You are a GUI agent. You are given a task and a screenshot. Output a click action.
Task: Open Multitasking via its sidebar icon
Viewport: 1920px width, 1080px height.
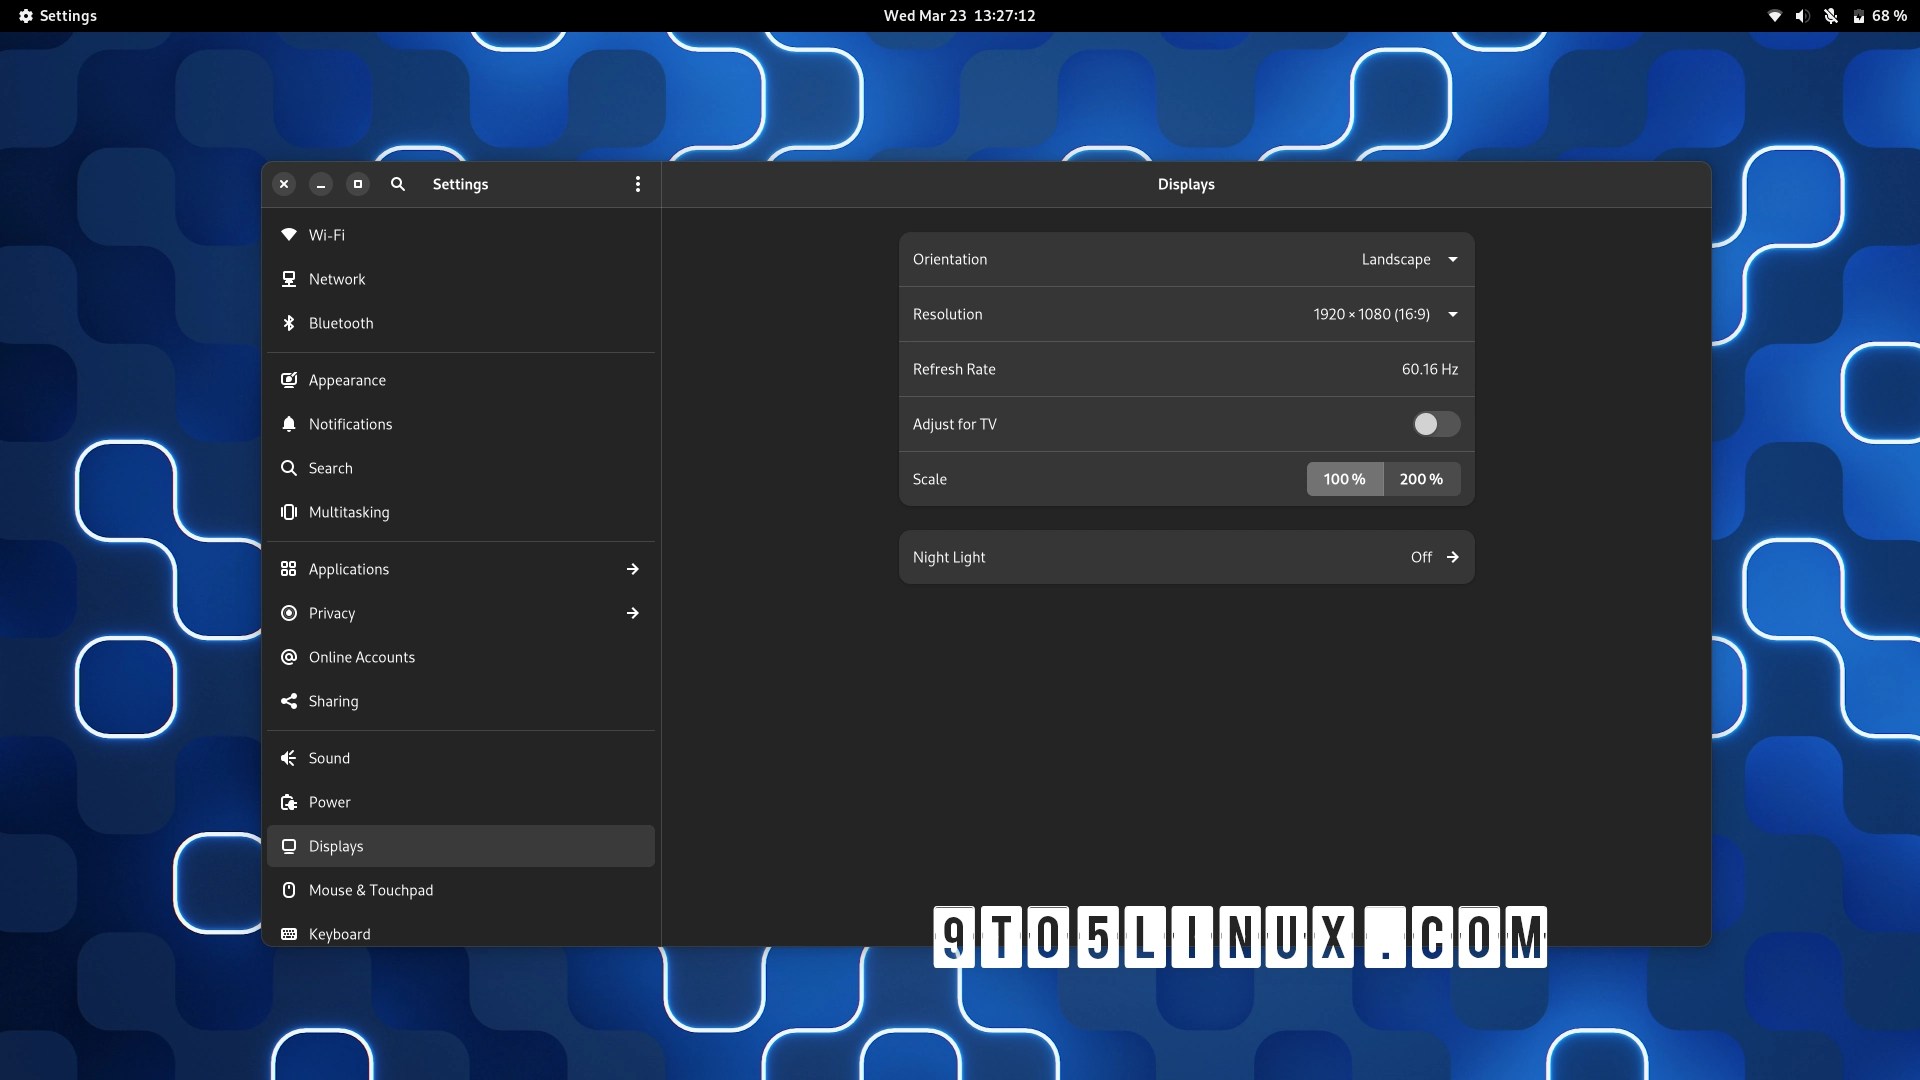click(x=289, y=512)
